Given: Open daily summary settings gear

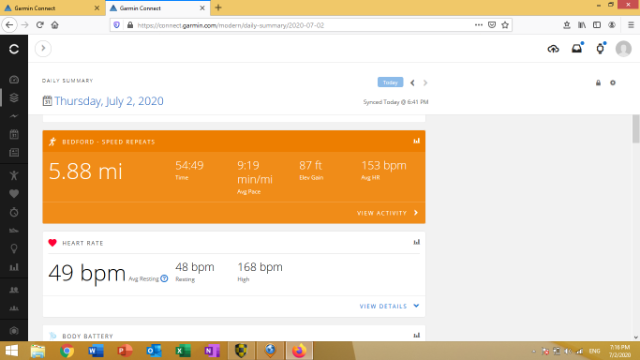Looking at the screenshot, I should 613,83.
